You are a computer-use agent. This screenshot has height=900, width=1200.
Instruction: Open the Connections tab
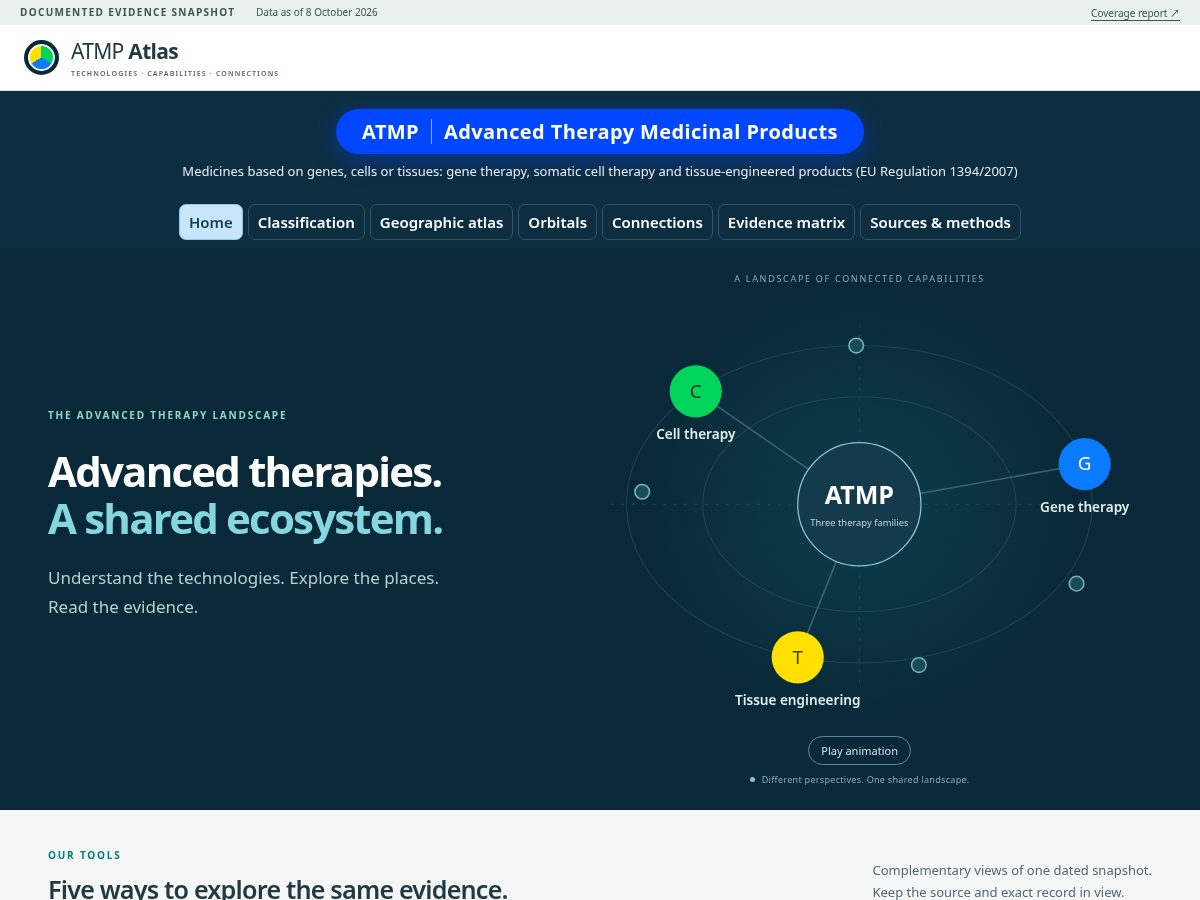(x=657, y=222)
